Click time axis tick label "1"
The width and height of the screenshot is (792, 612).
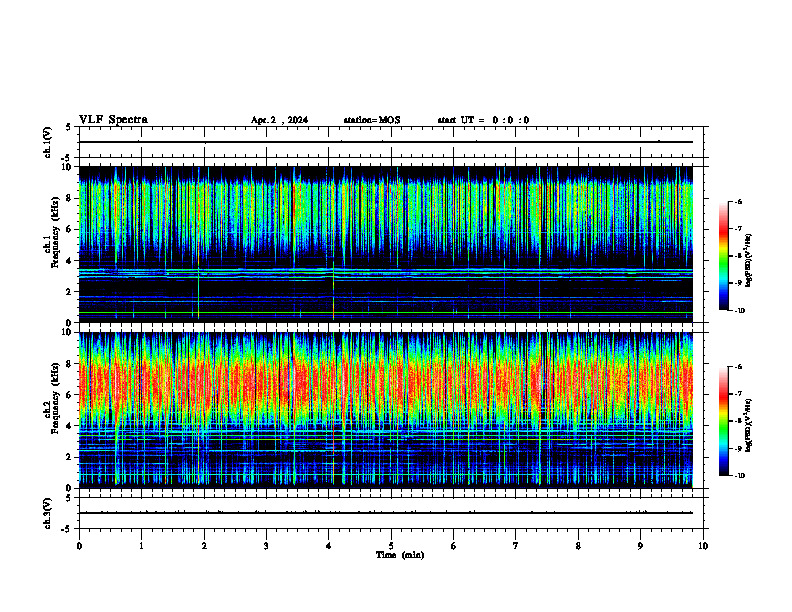tap(141, 546)
